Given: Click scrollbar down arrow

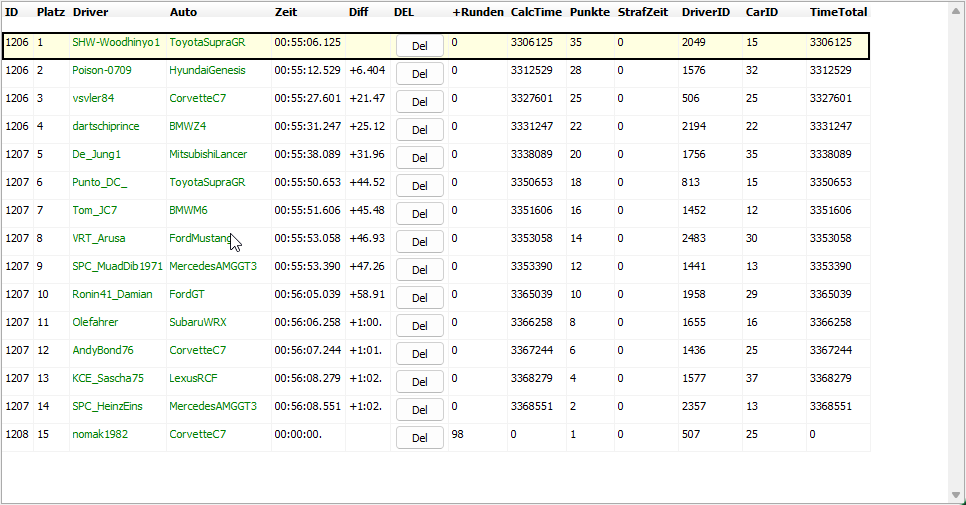Looking at the screenshot, I should [x=957, y=495].
